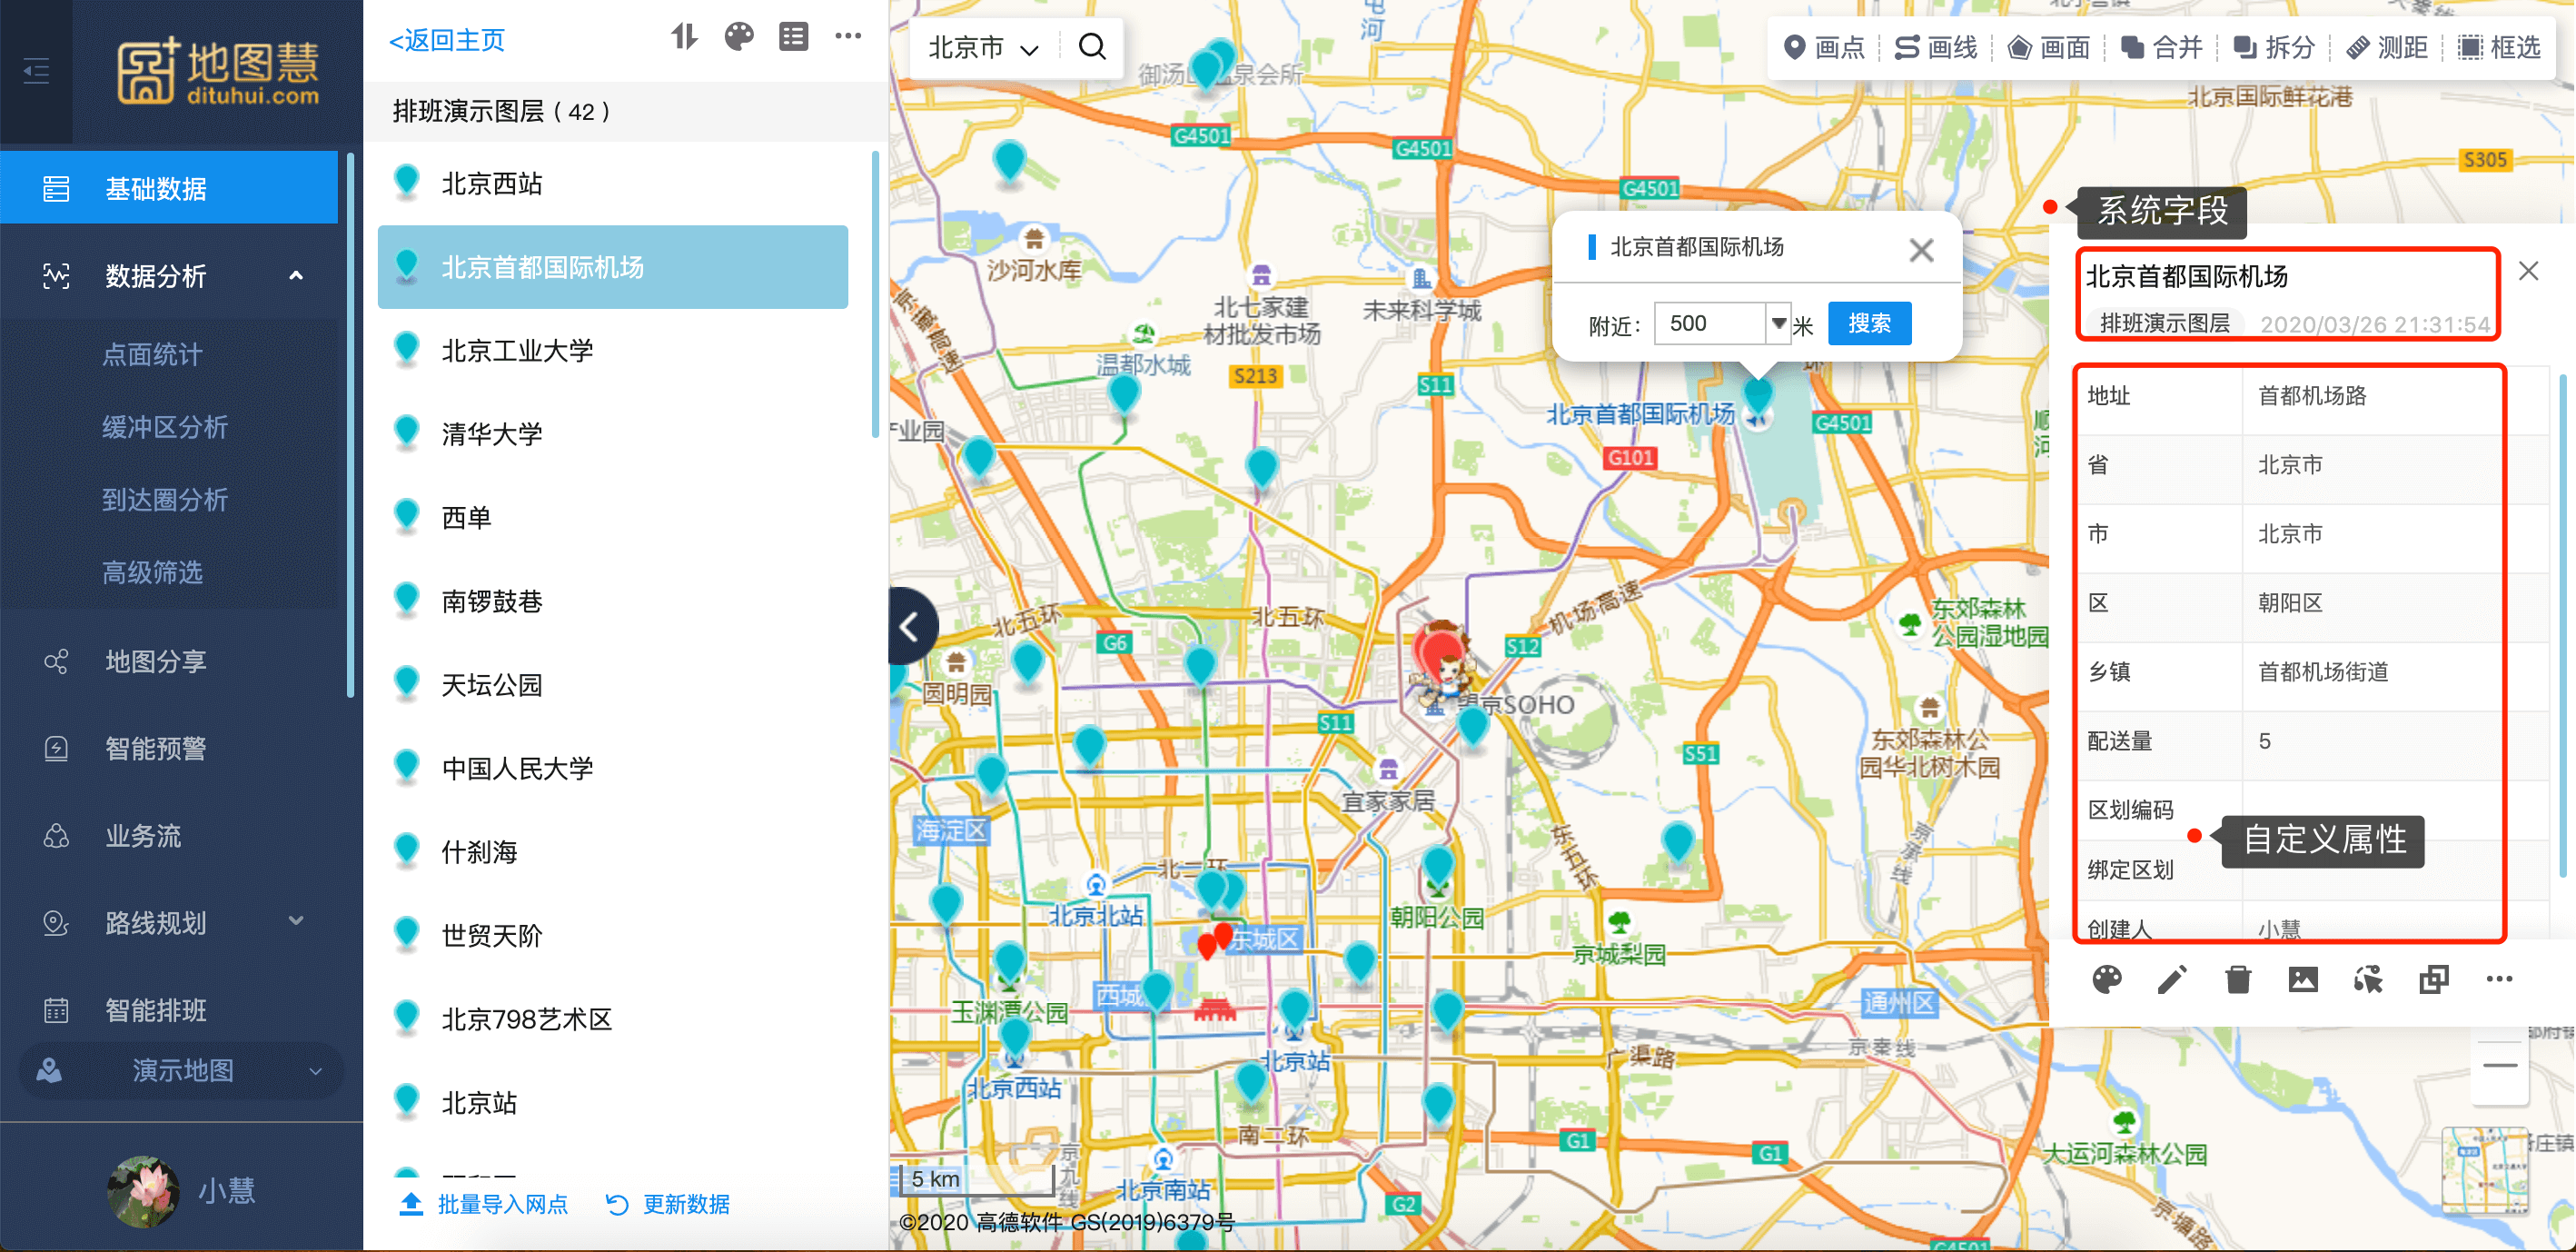Select 清华大学 in the layer list
This screenshot has width=2576, height=1252.
pyautogui.click(x=613, y=434)
